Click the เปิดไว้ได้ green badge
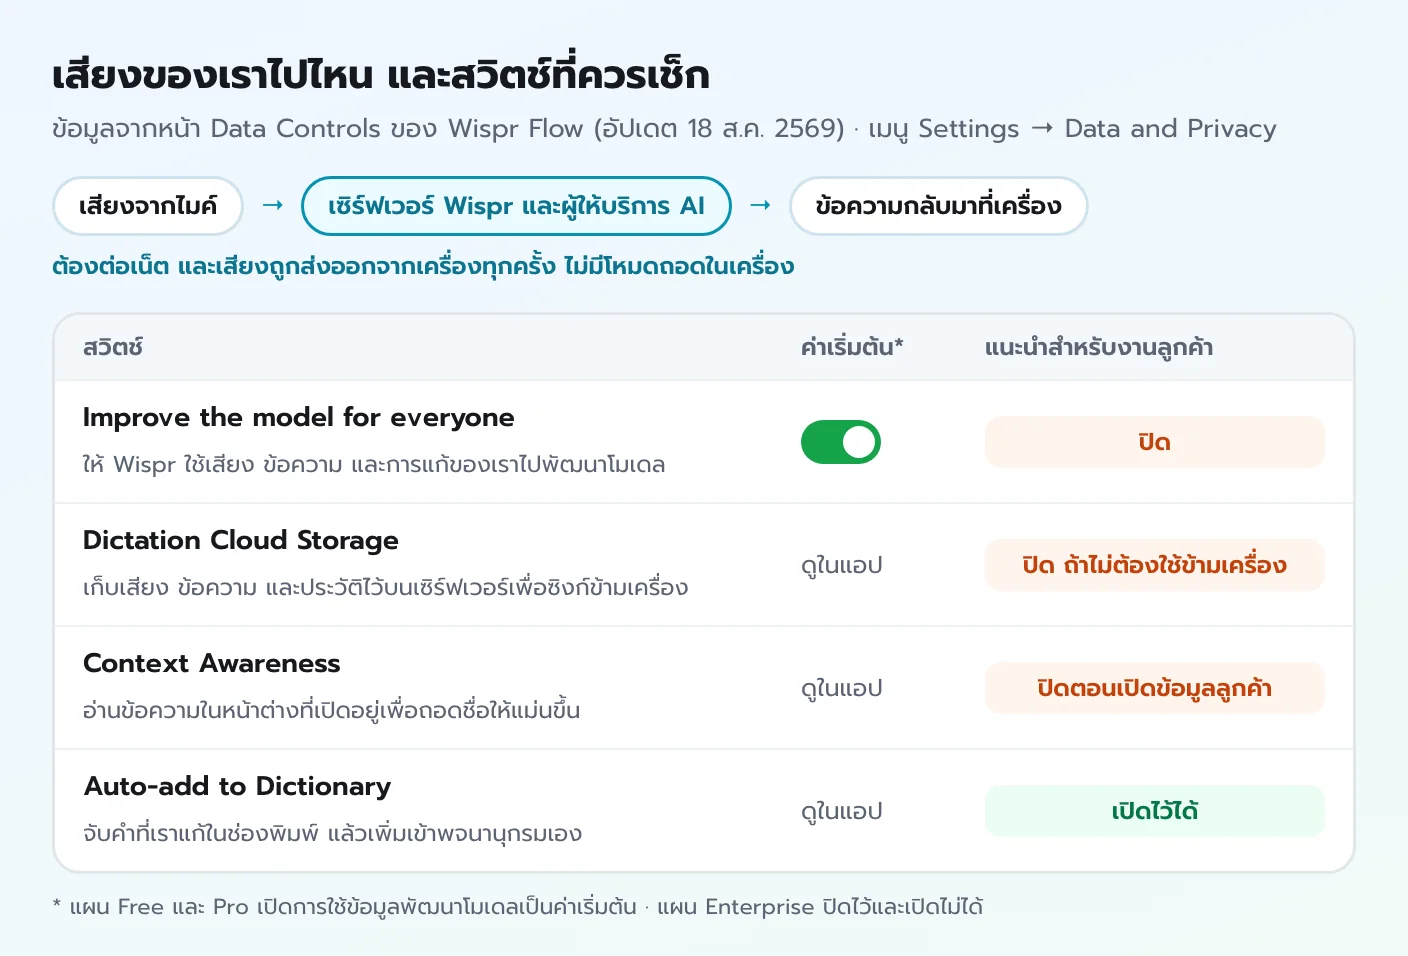The width and height of the screenshot is (1408, 956). click(x=1154, y=811)
